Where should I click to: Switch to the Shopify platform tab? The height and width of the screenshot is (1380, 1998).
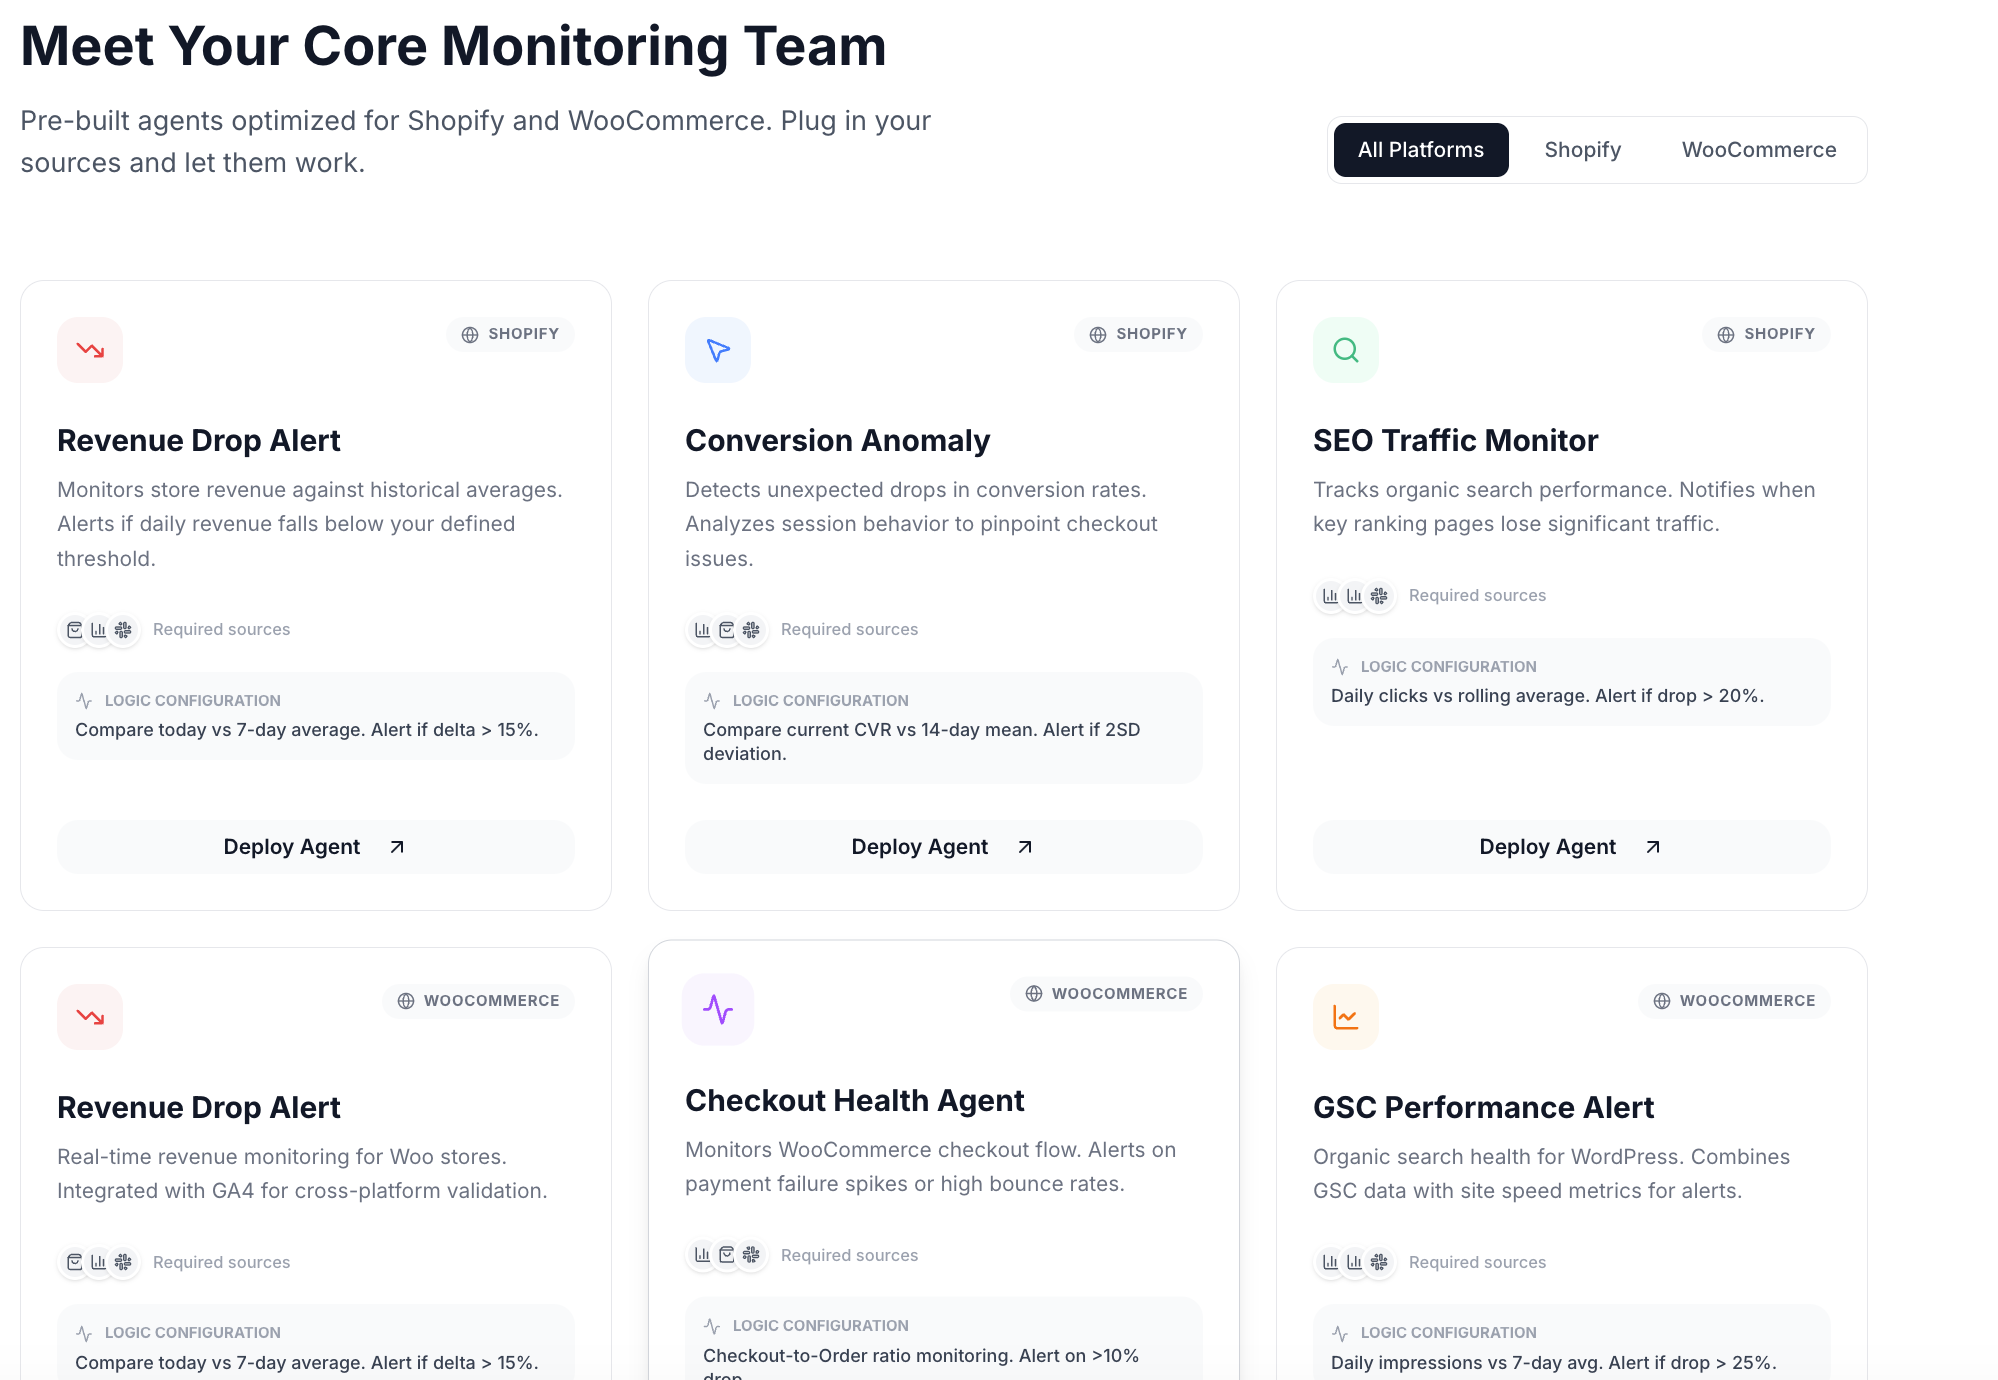click(x=1582, y=150)
